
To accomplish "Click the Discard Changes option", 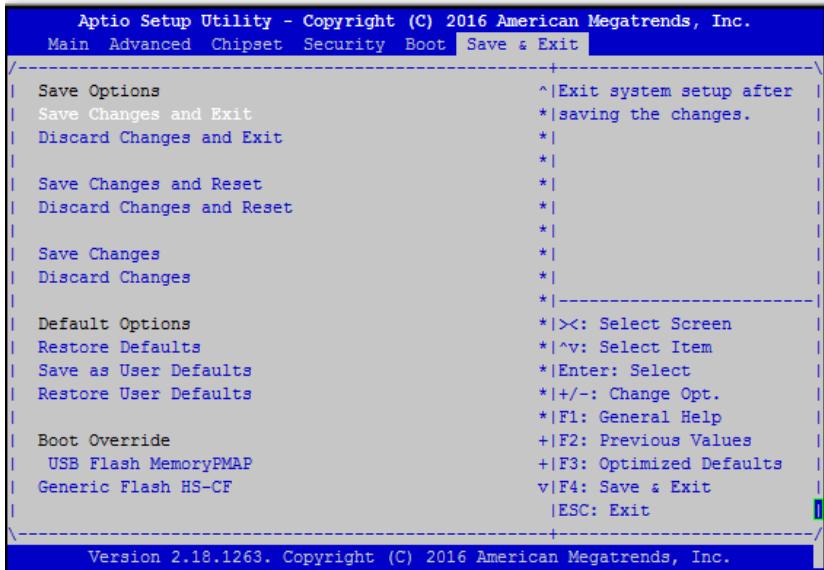I will pyautogui.click(x=114, y=277).
